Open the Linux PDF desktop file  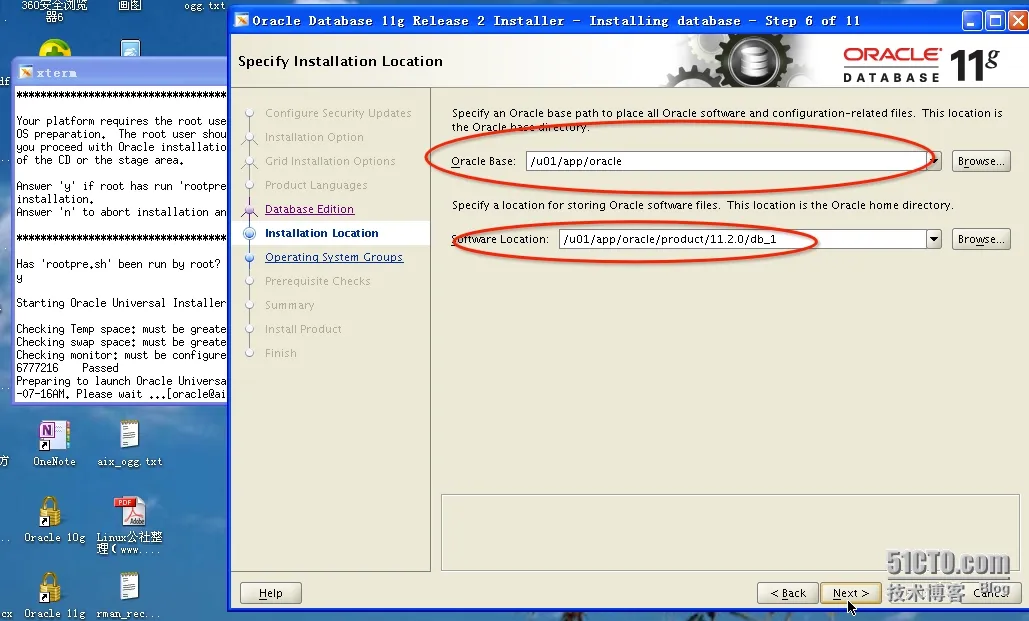(x=129, y=525)
